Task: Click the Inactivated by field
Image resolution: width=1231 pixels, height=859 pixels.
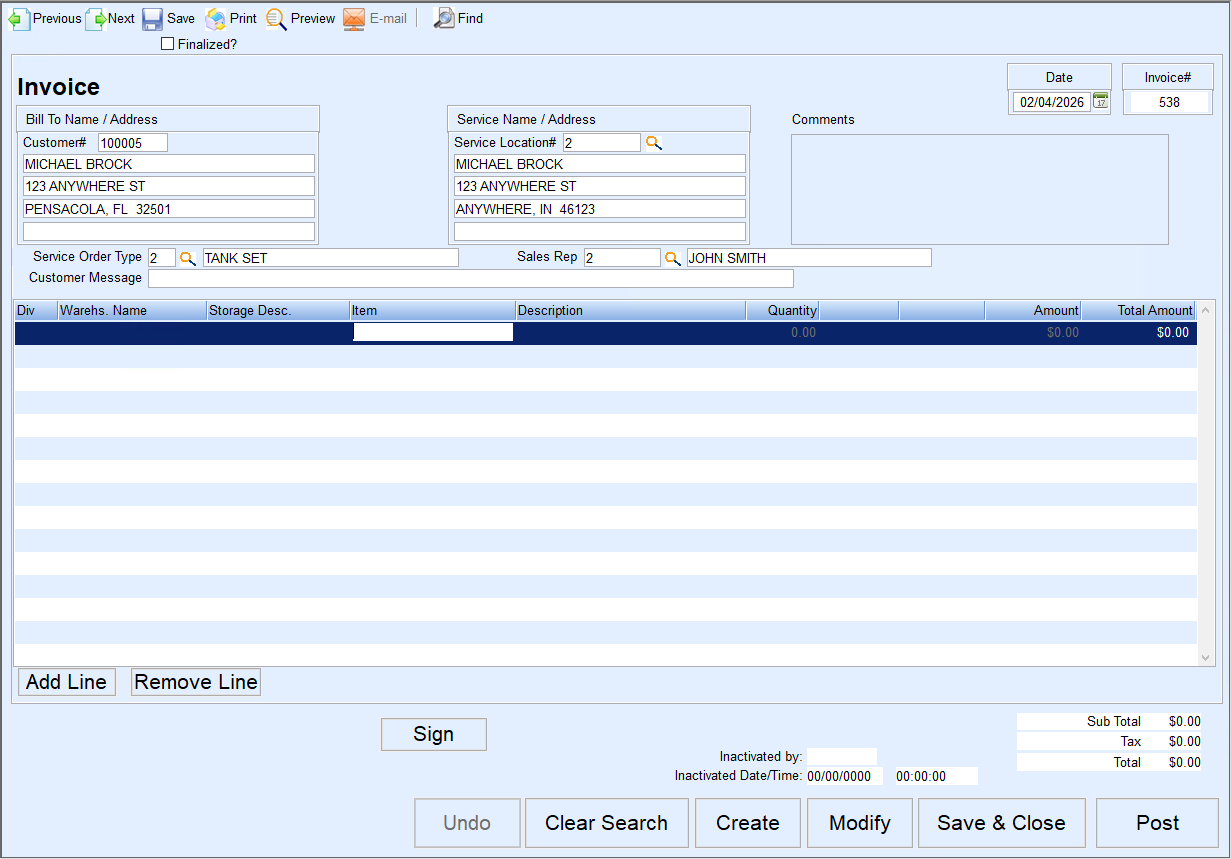Action: click(x=842, y=757)
